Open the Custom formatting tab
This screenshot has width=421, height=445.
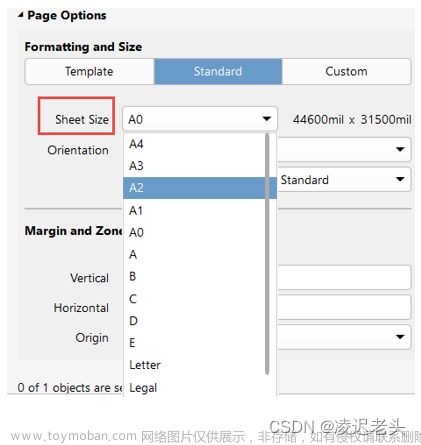coord(346,71)
